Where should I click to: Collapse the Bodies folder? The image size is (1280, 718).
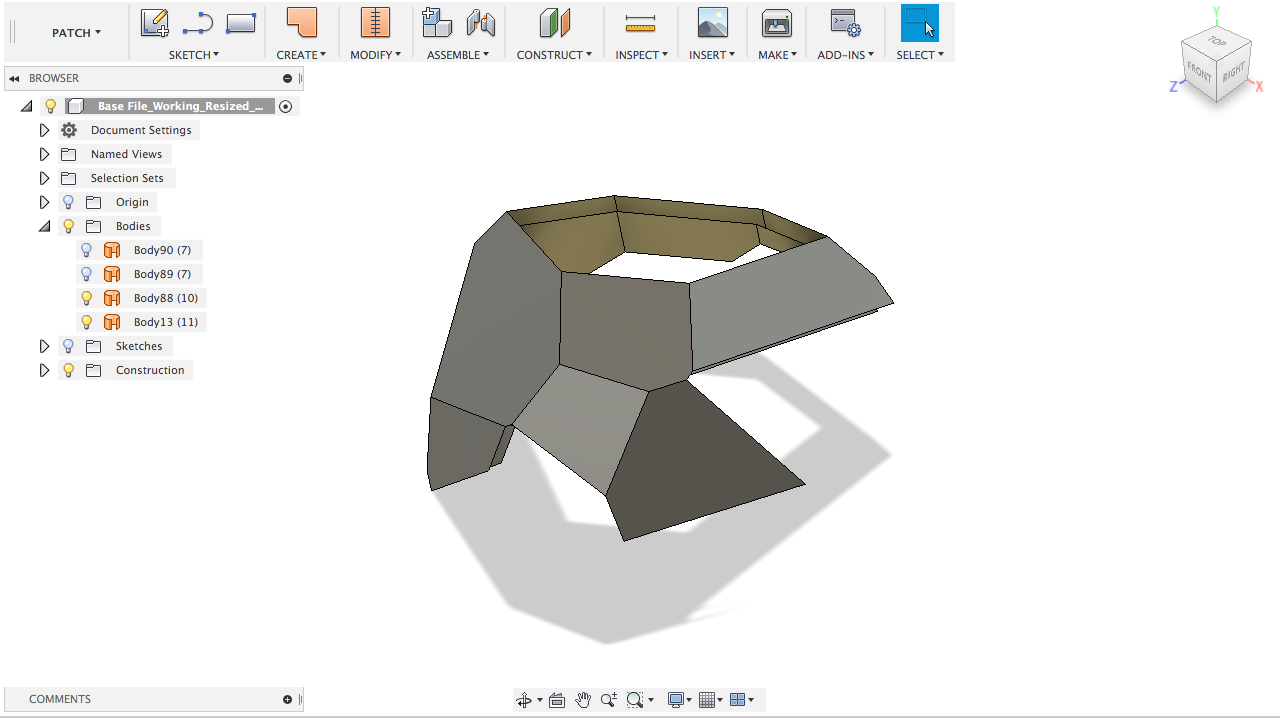44,226
